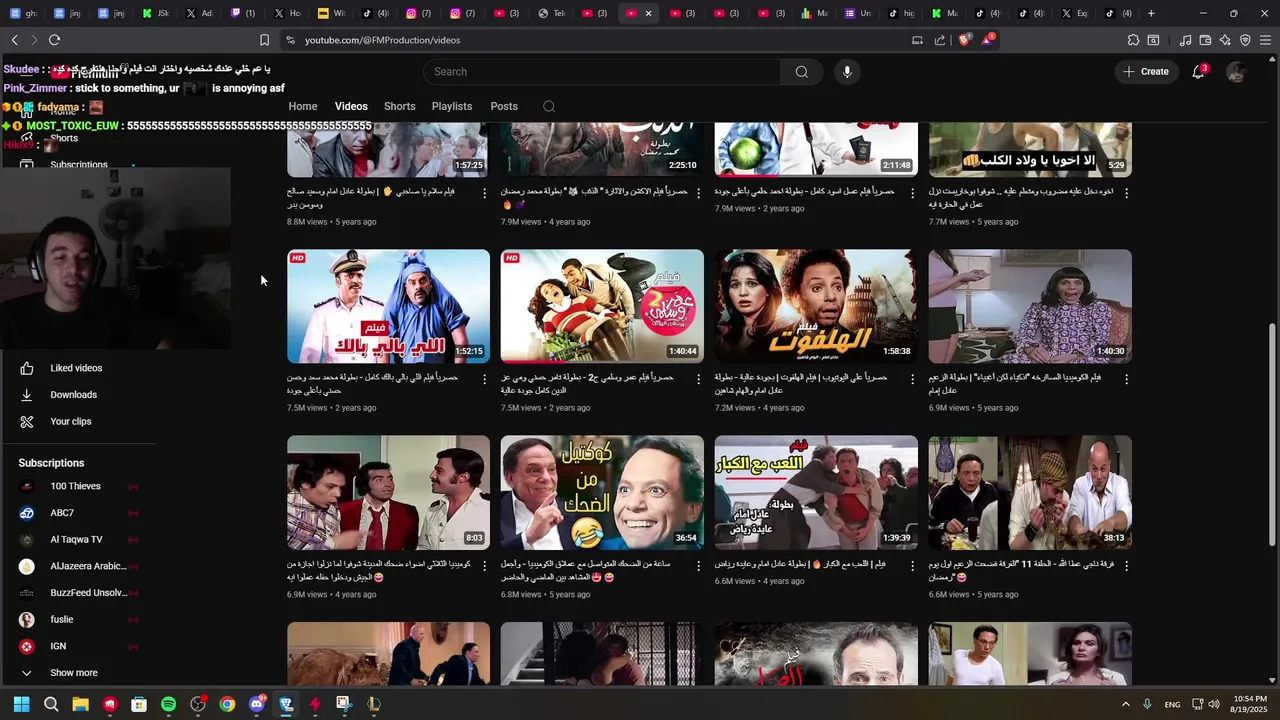Open the video thumbnail with duration 1:40:44
The height and width of the screenshot is (720, 1280).
(x=602, y=306)
